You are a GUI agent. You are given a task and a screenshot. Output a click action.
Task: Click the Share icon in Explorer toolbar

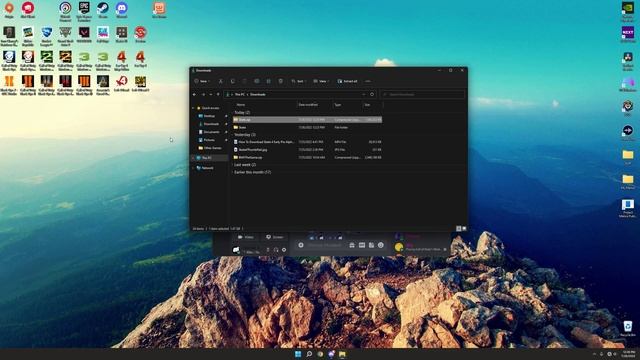pos(269,81)
